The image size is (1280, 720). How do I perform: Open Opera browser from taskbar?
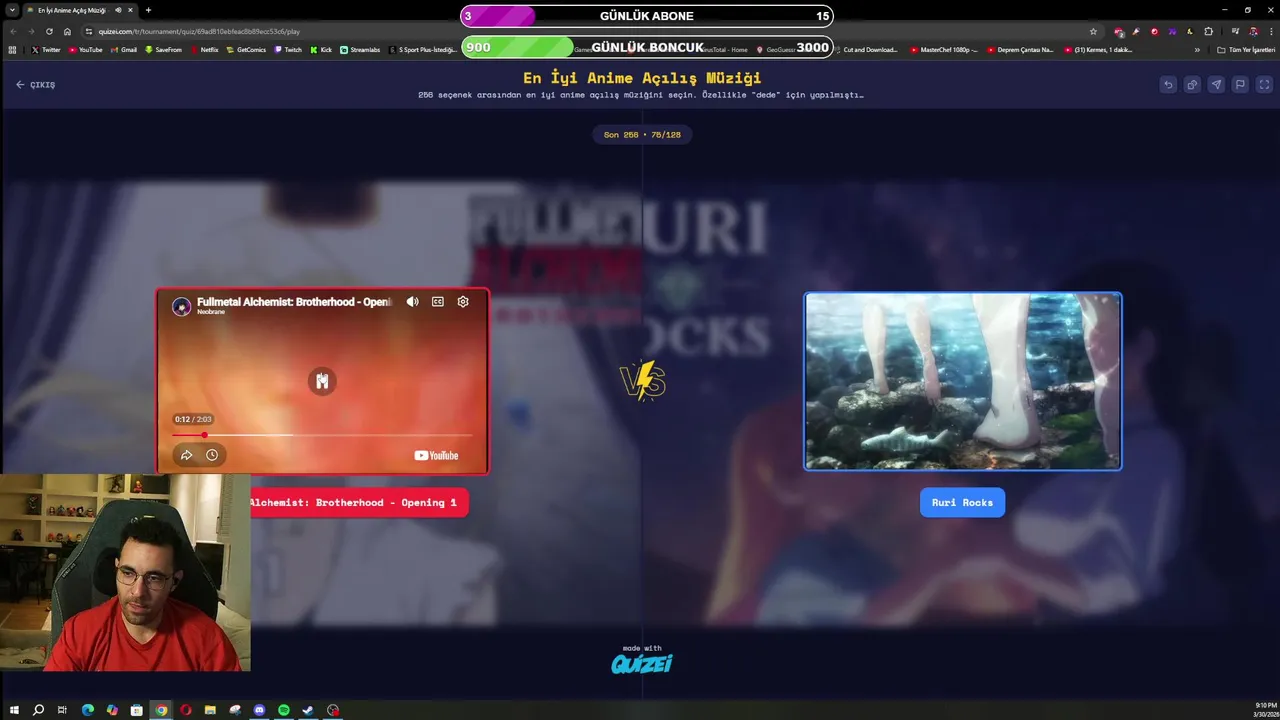pos(186,710)
